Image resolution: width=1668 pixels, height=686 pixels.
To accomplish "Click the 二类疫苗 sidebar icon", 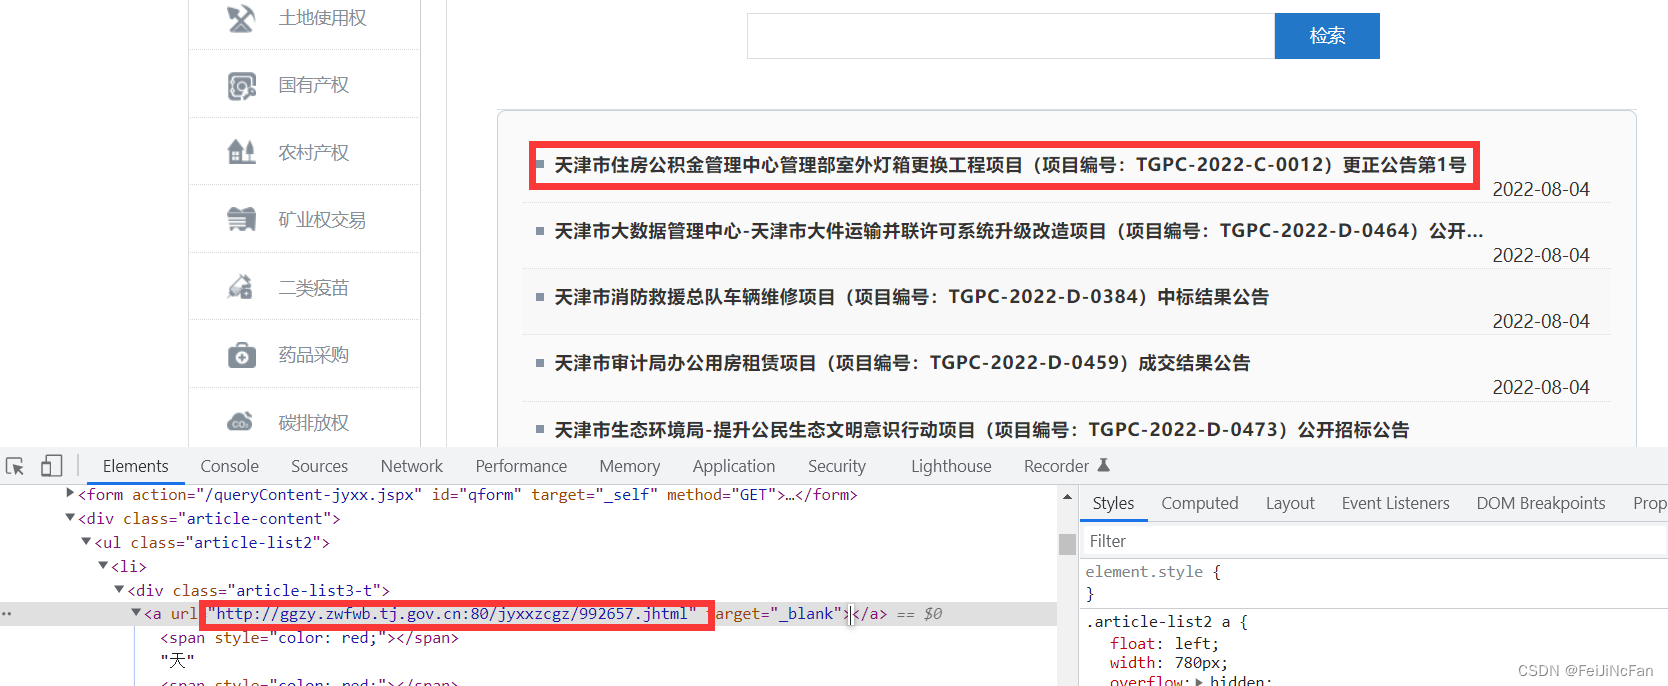I will [x=240, y=287].
